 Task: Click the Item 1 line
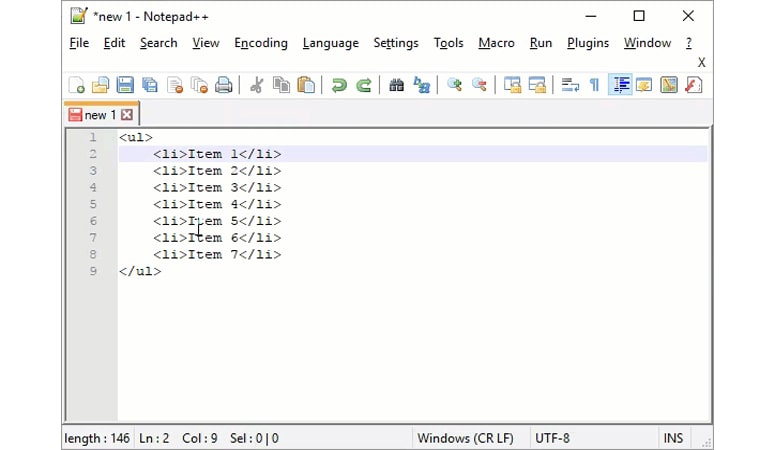pyautogui.click(x=217, y=154)
